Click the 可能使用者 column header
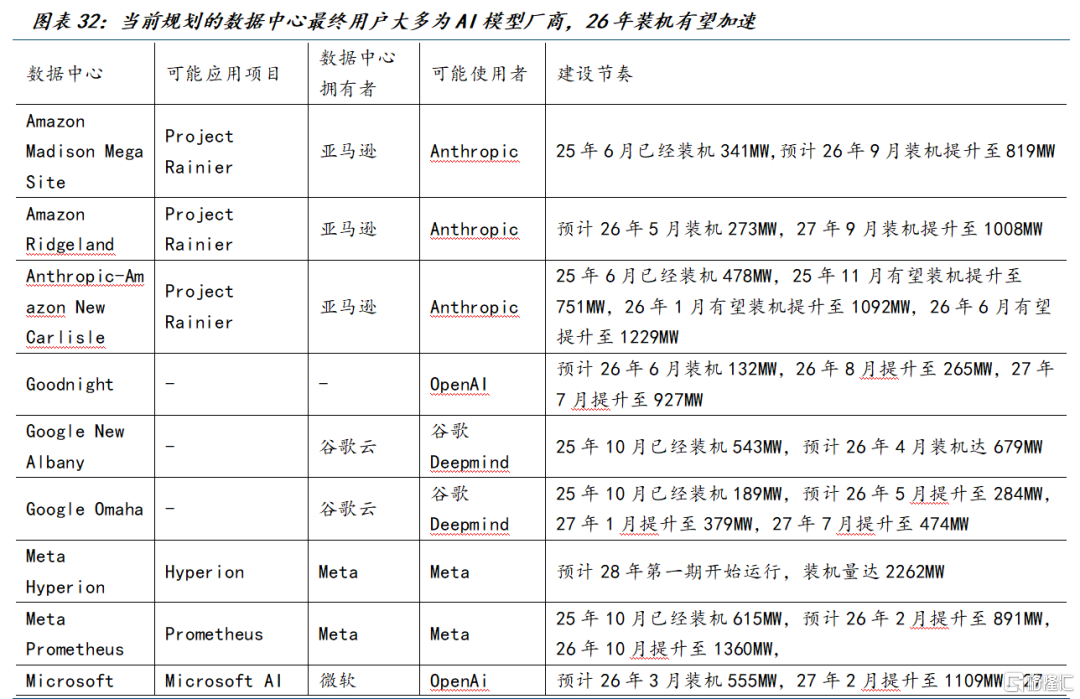The height and width of the screenshot is (699, 1080). 478,74
